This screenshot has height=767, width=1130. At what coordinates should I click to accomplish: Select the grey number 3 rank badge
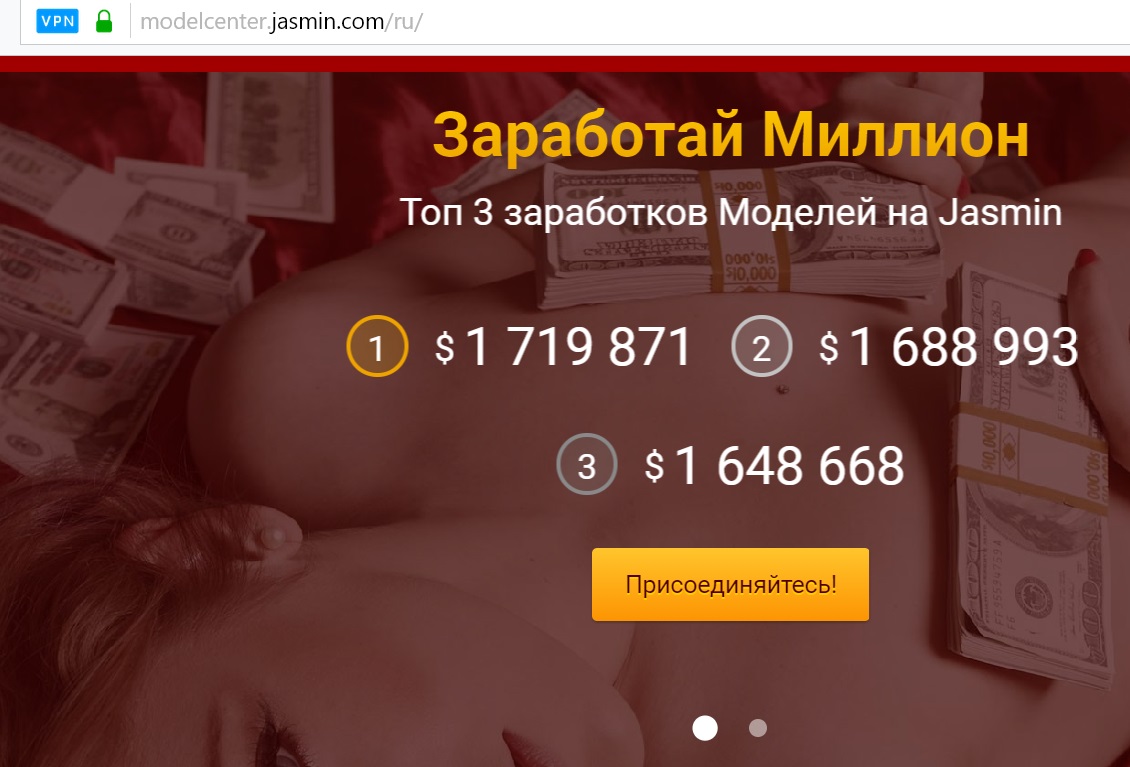[587, 464]
